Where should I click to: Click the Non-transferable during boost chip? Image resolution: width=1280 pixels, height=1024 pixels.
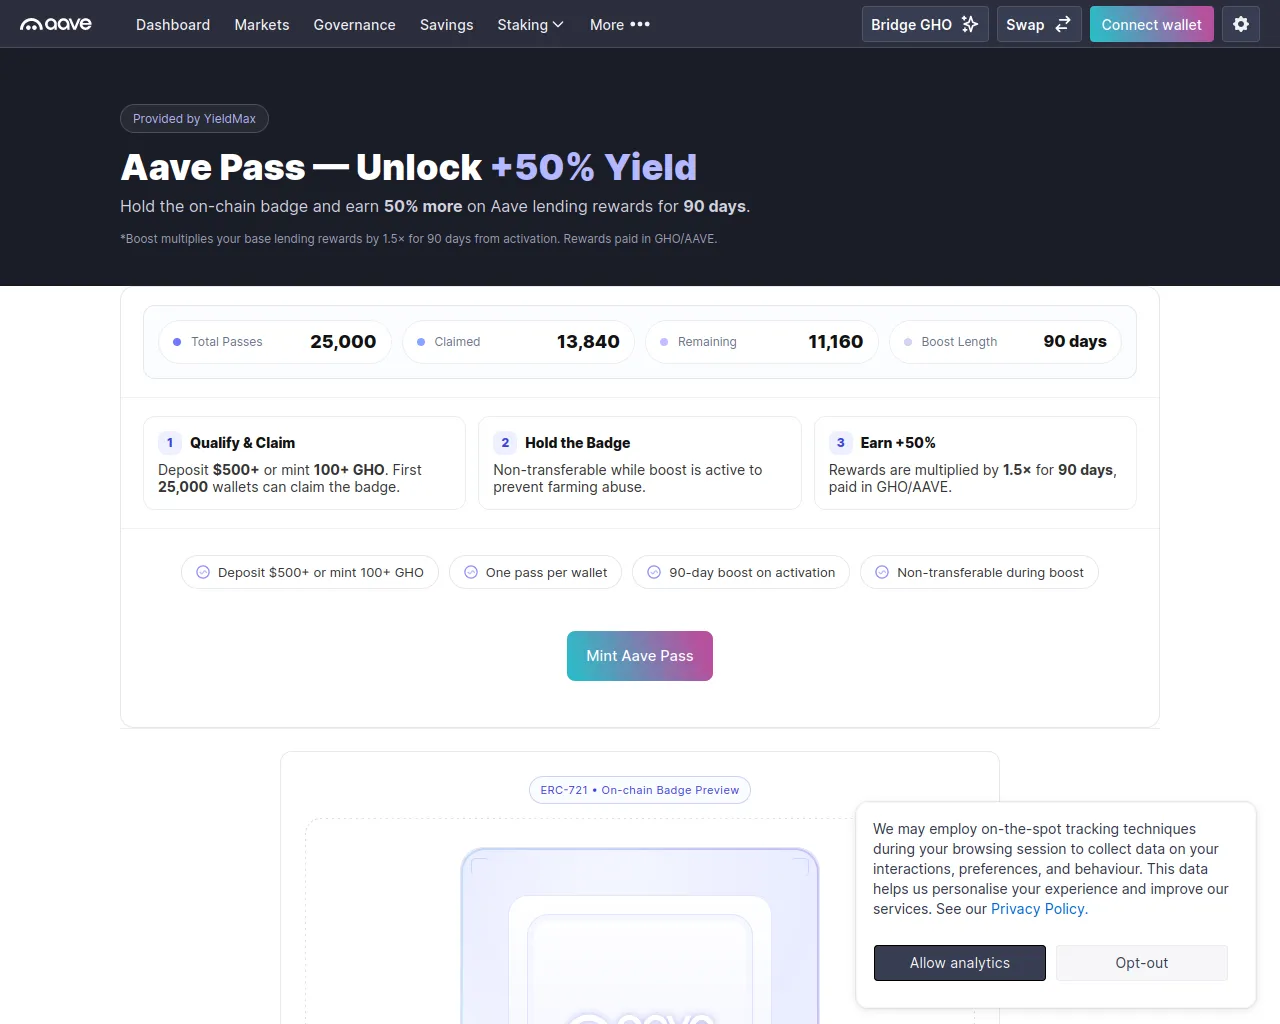[x=980, y=572]
